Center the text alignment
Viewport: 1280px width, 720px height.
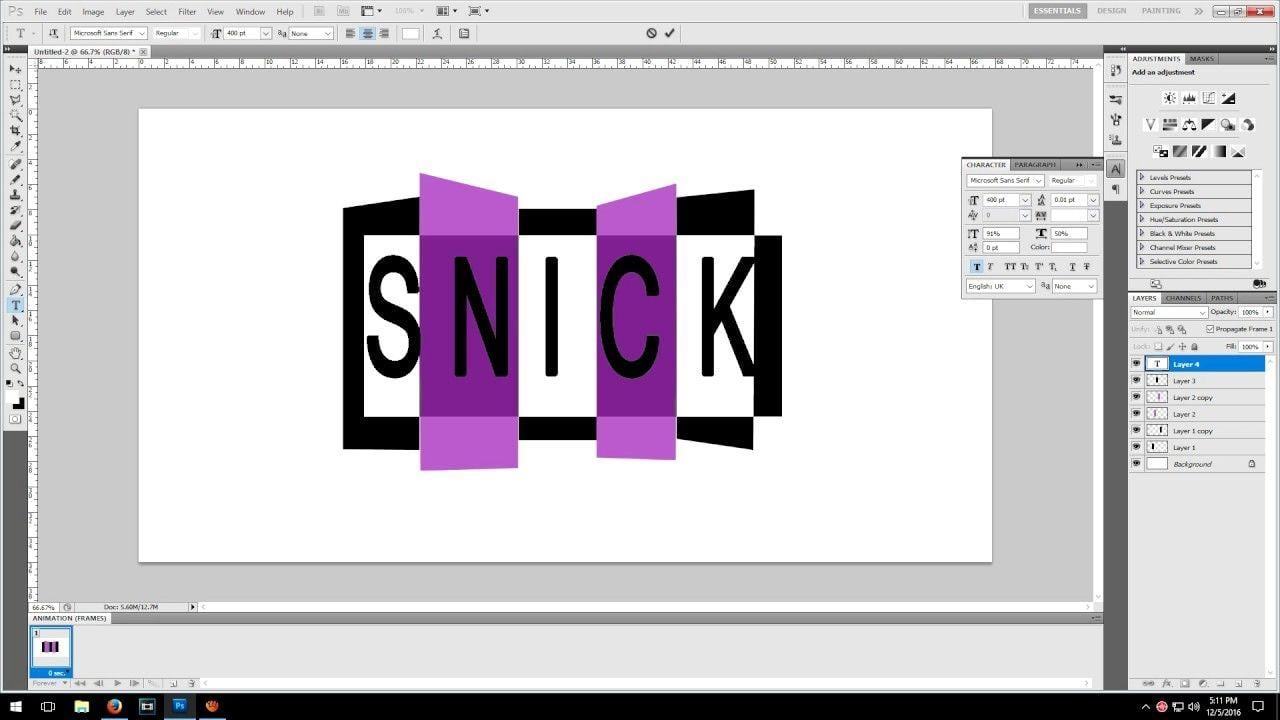[x=367, y=33]
